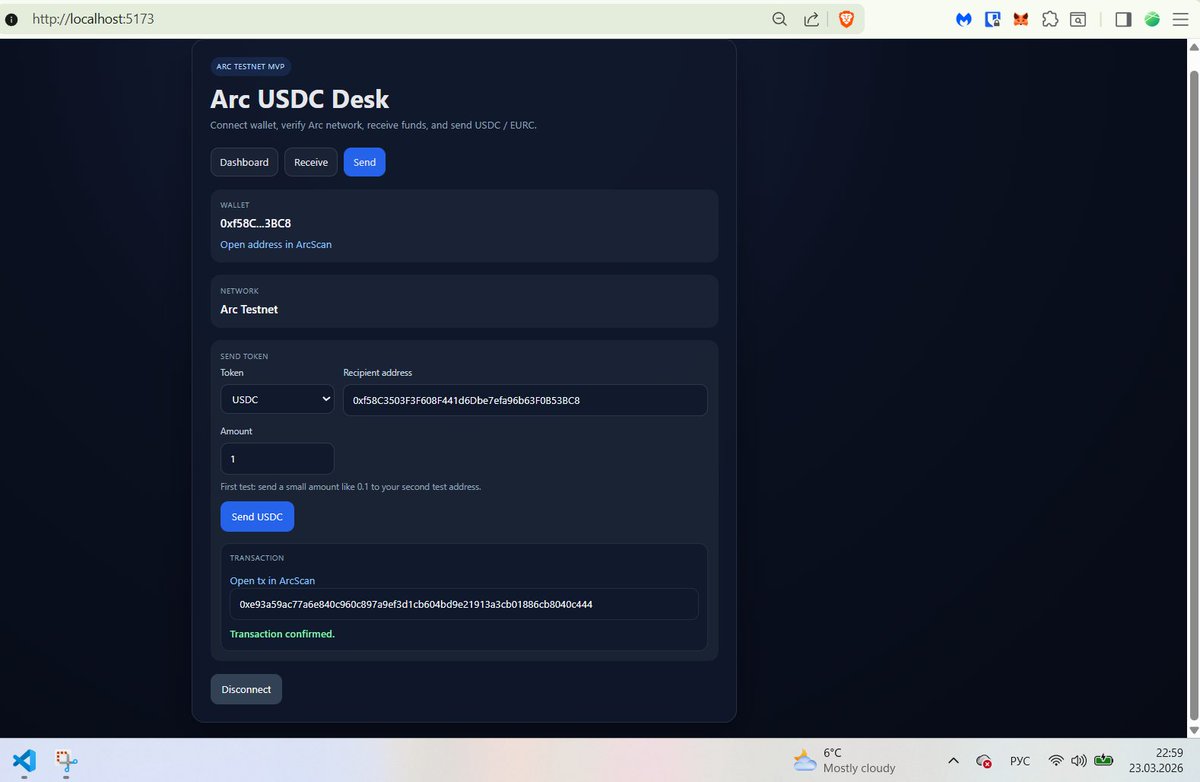Image resolution: width=1200 pixels, height=782 pixels.
Task: Click the ARC TESTNET MVP badge
Action: tap(251, 67)
